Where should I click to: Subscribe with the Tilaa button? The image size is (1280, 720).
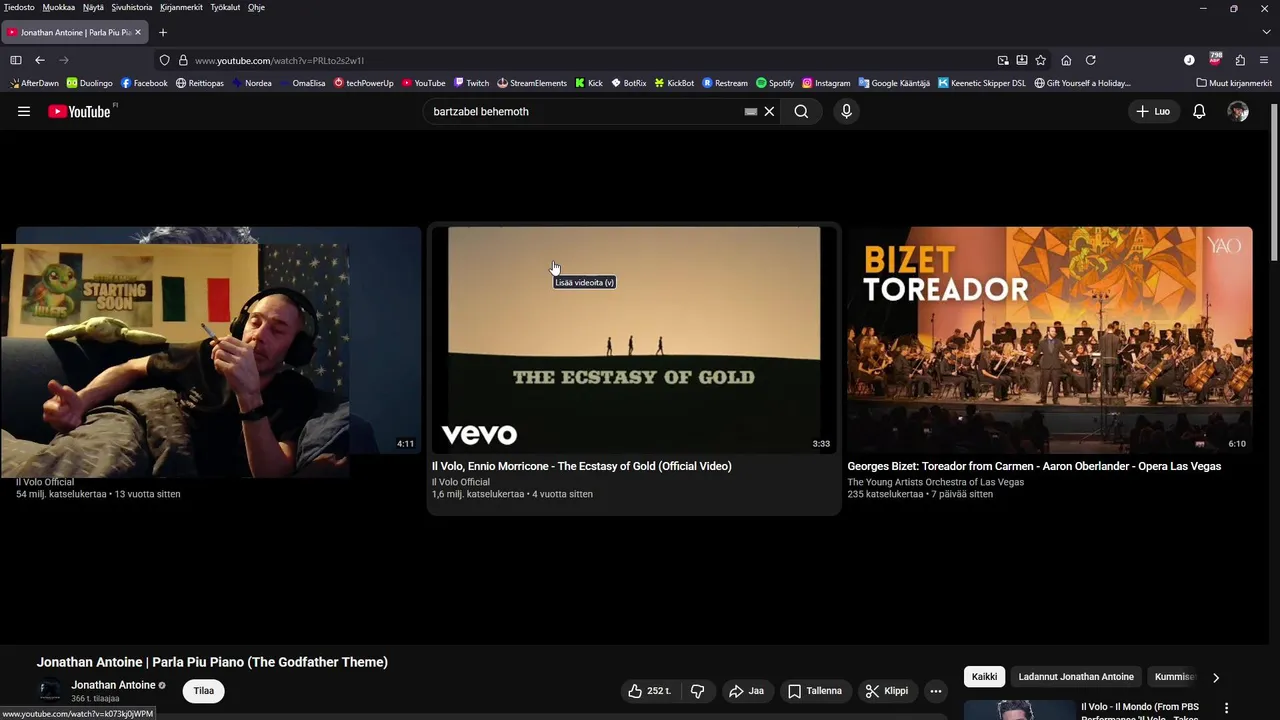[x=204, y=691]
